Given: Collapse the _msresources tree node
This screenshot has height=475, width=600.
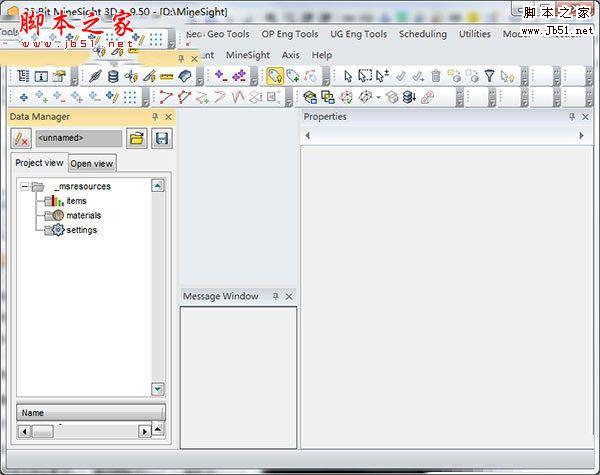Looking at the screenshot, I should [24, 187].
